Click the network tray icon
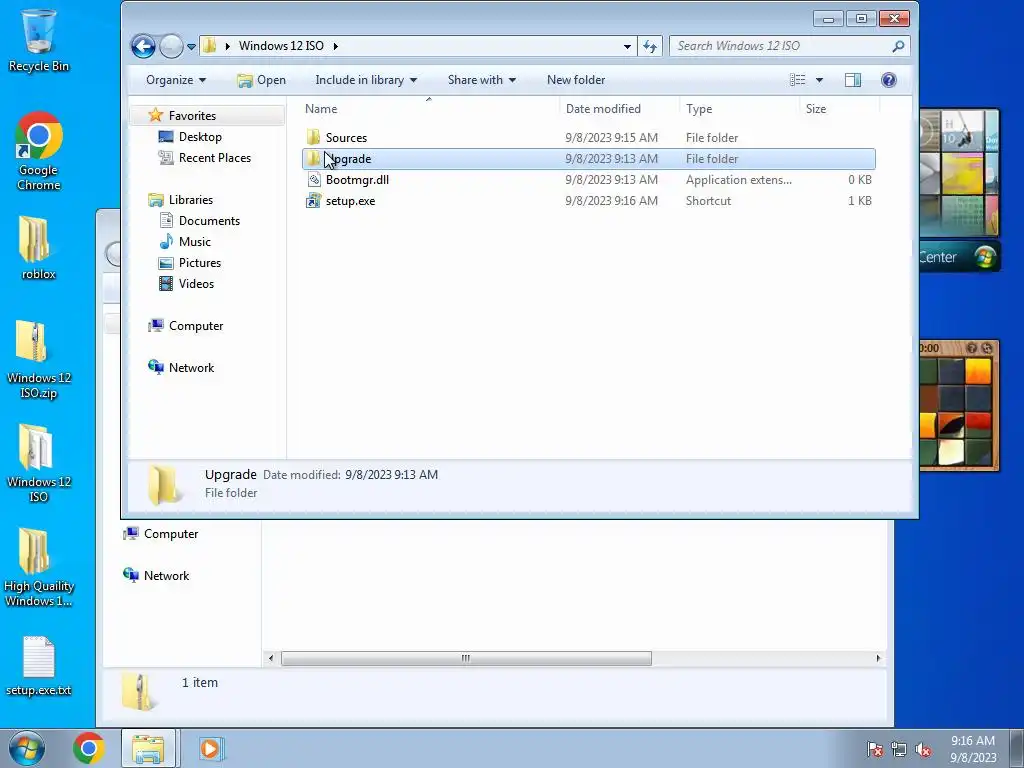 click(x=899, y=750)
